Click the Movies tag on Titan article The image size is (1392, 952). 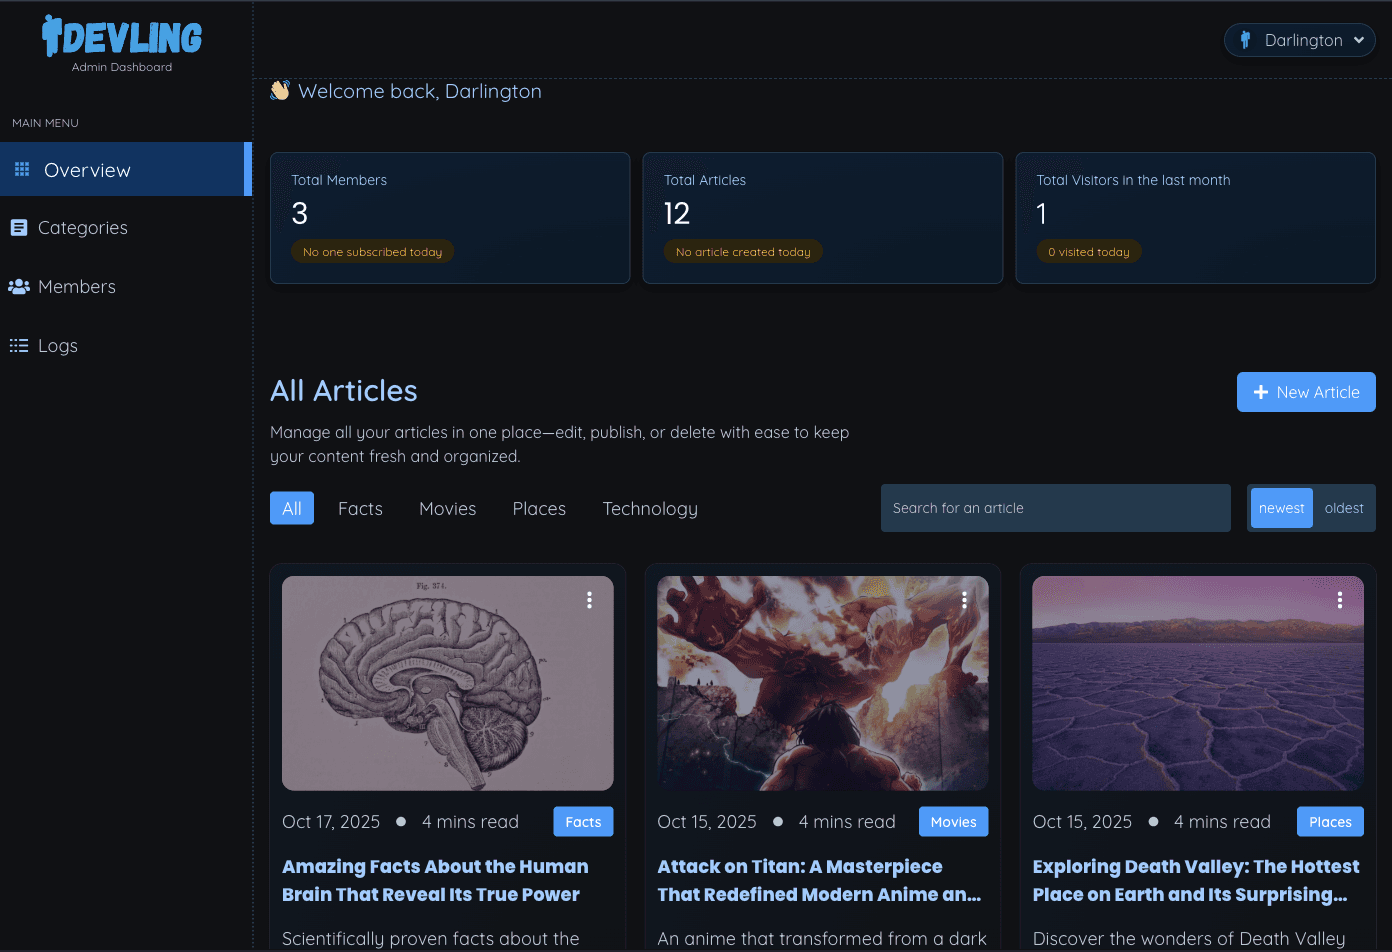pyautogui.click(x=954, y=822)
